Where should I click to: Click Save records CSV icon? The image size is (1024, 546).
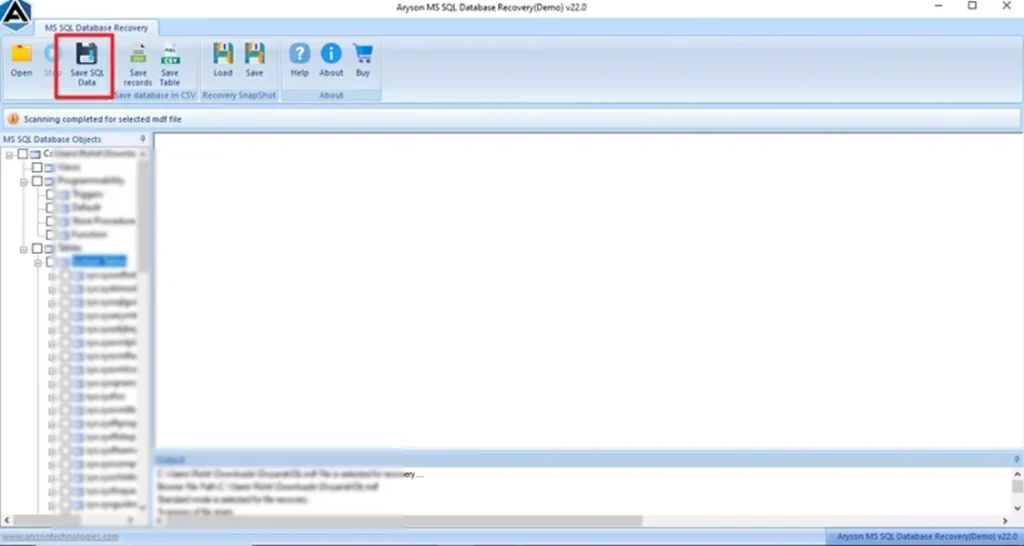[x=138, y=65]
